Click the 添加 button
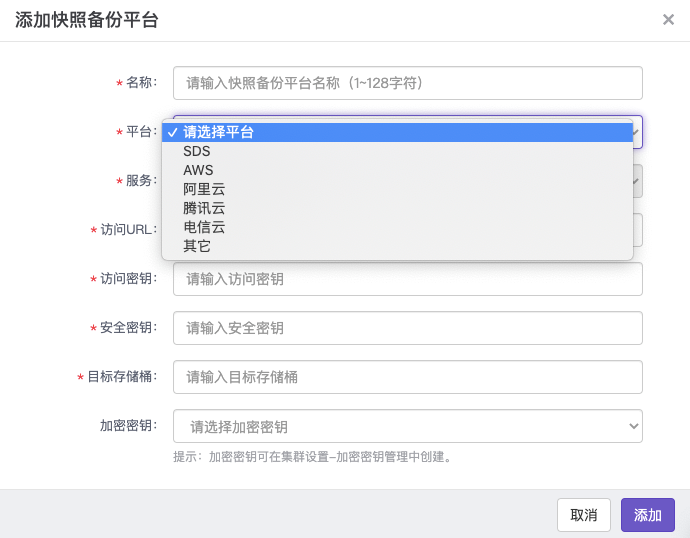The image size is (690, 538). tap(648, 515)
